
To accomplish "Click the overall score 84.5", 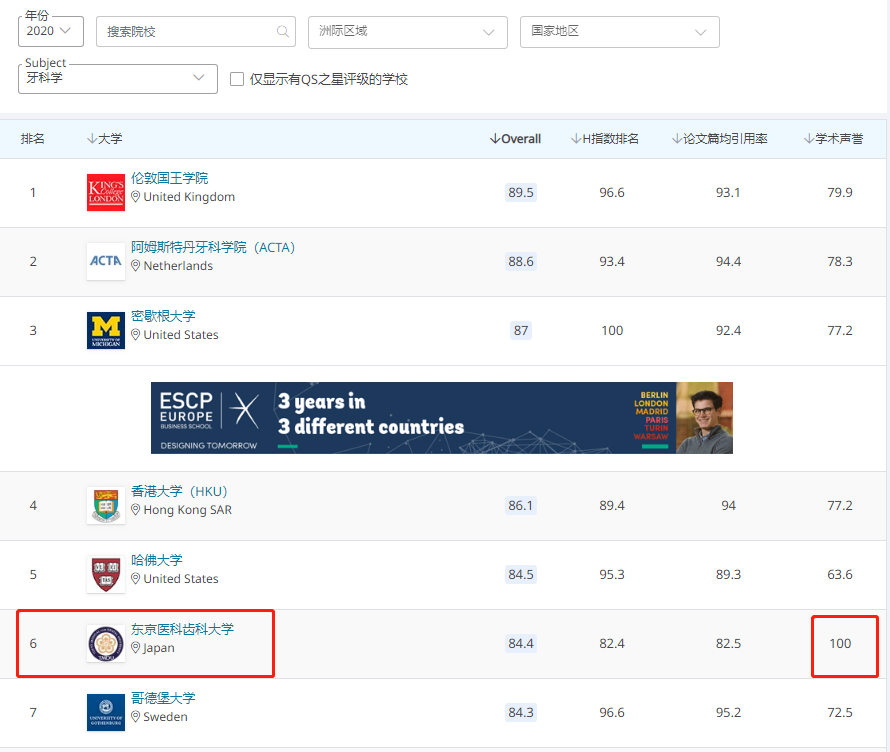I will point(520,574).
